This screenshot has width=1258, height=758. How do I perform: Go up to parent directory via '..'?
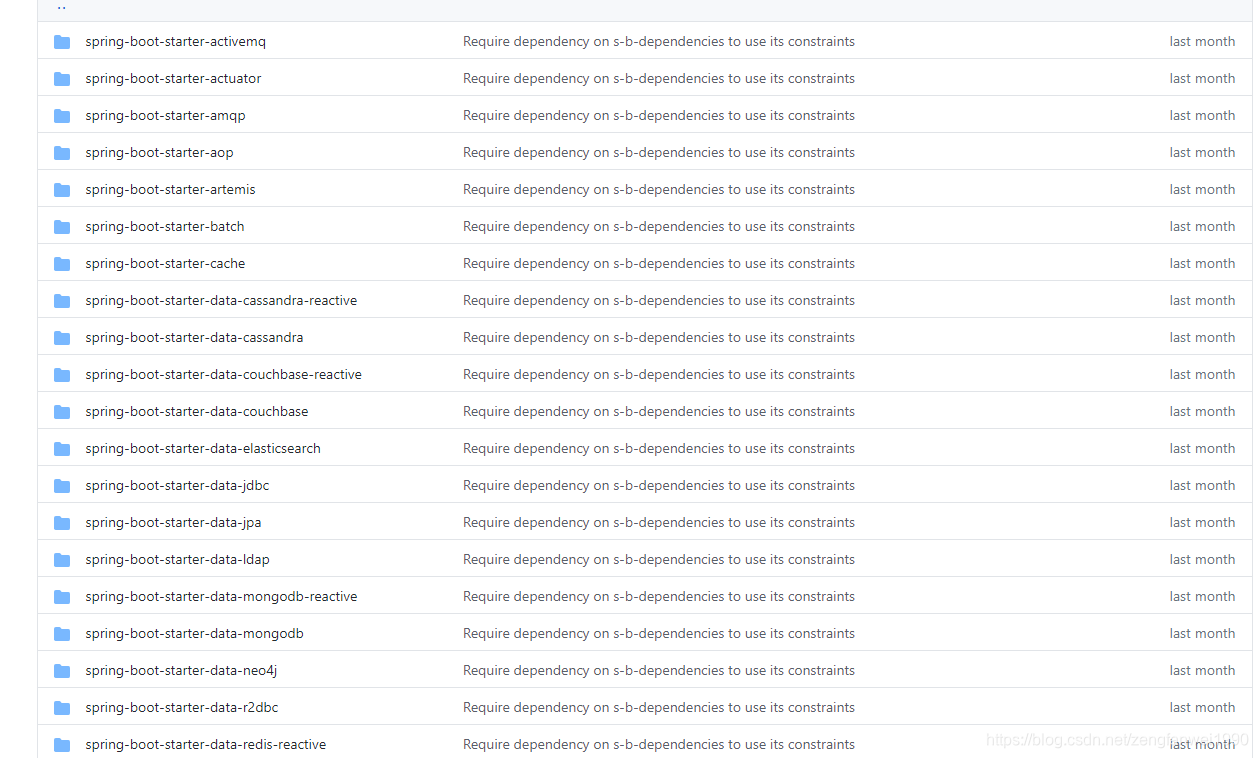62,7
